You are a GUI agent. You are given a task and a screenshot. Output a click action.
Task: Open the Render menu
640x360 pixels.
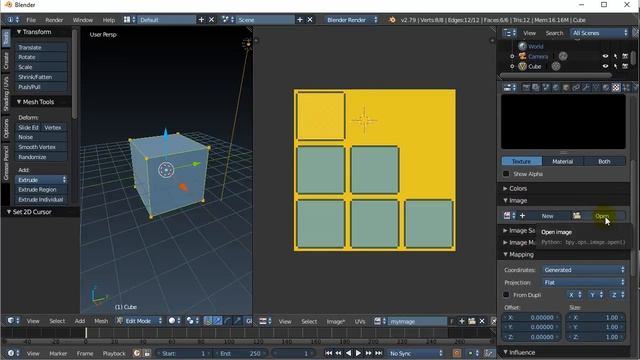[54, 20]
